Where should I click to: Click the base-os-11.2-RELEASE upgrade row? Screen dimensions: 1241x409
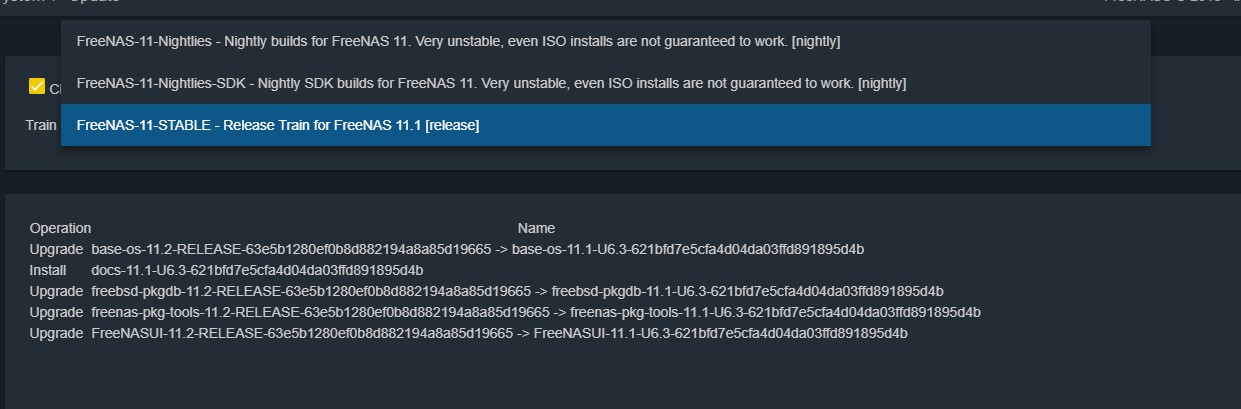click(x=447, y=249)
